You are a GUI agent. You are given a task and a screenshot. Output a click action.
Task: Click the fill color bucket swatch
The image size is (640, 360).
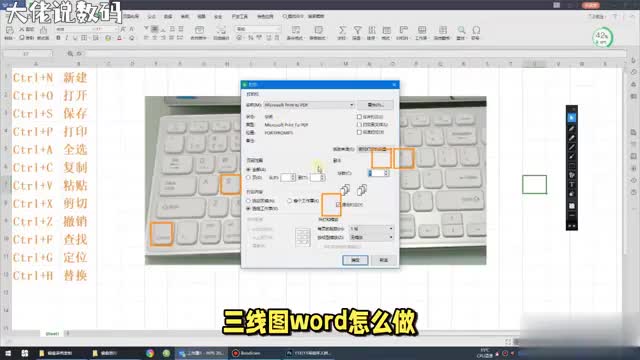coord(108,38)
